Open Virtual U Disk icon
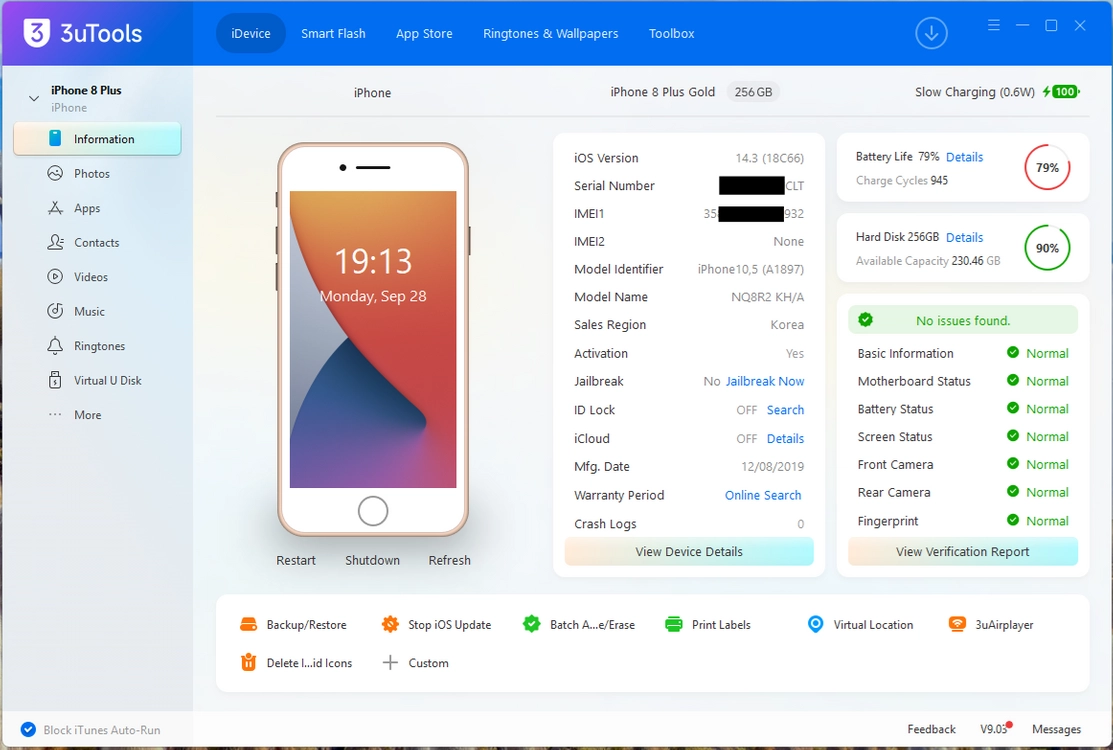 click(x=55, y=380)
